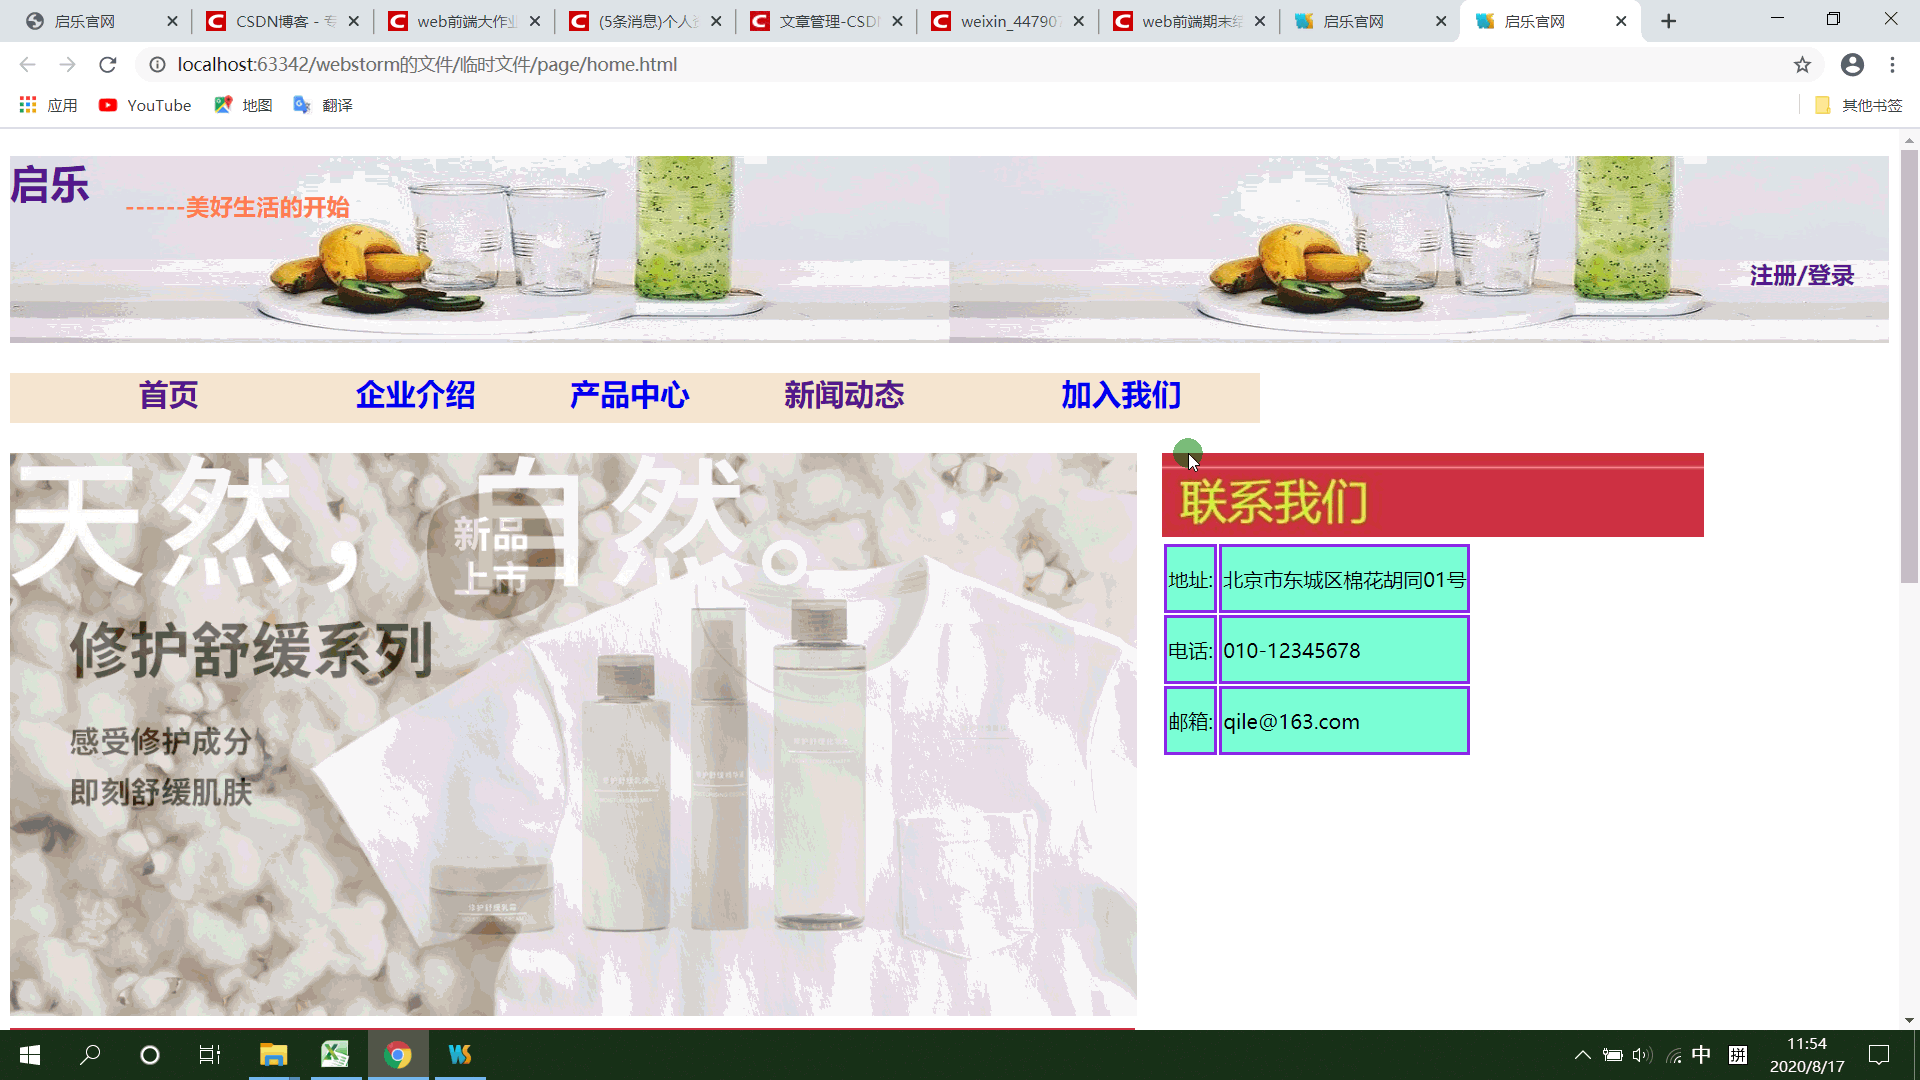Click the search taskbar icon

point(88,1055)
